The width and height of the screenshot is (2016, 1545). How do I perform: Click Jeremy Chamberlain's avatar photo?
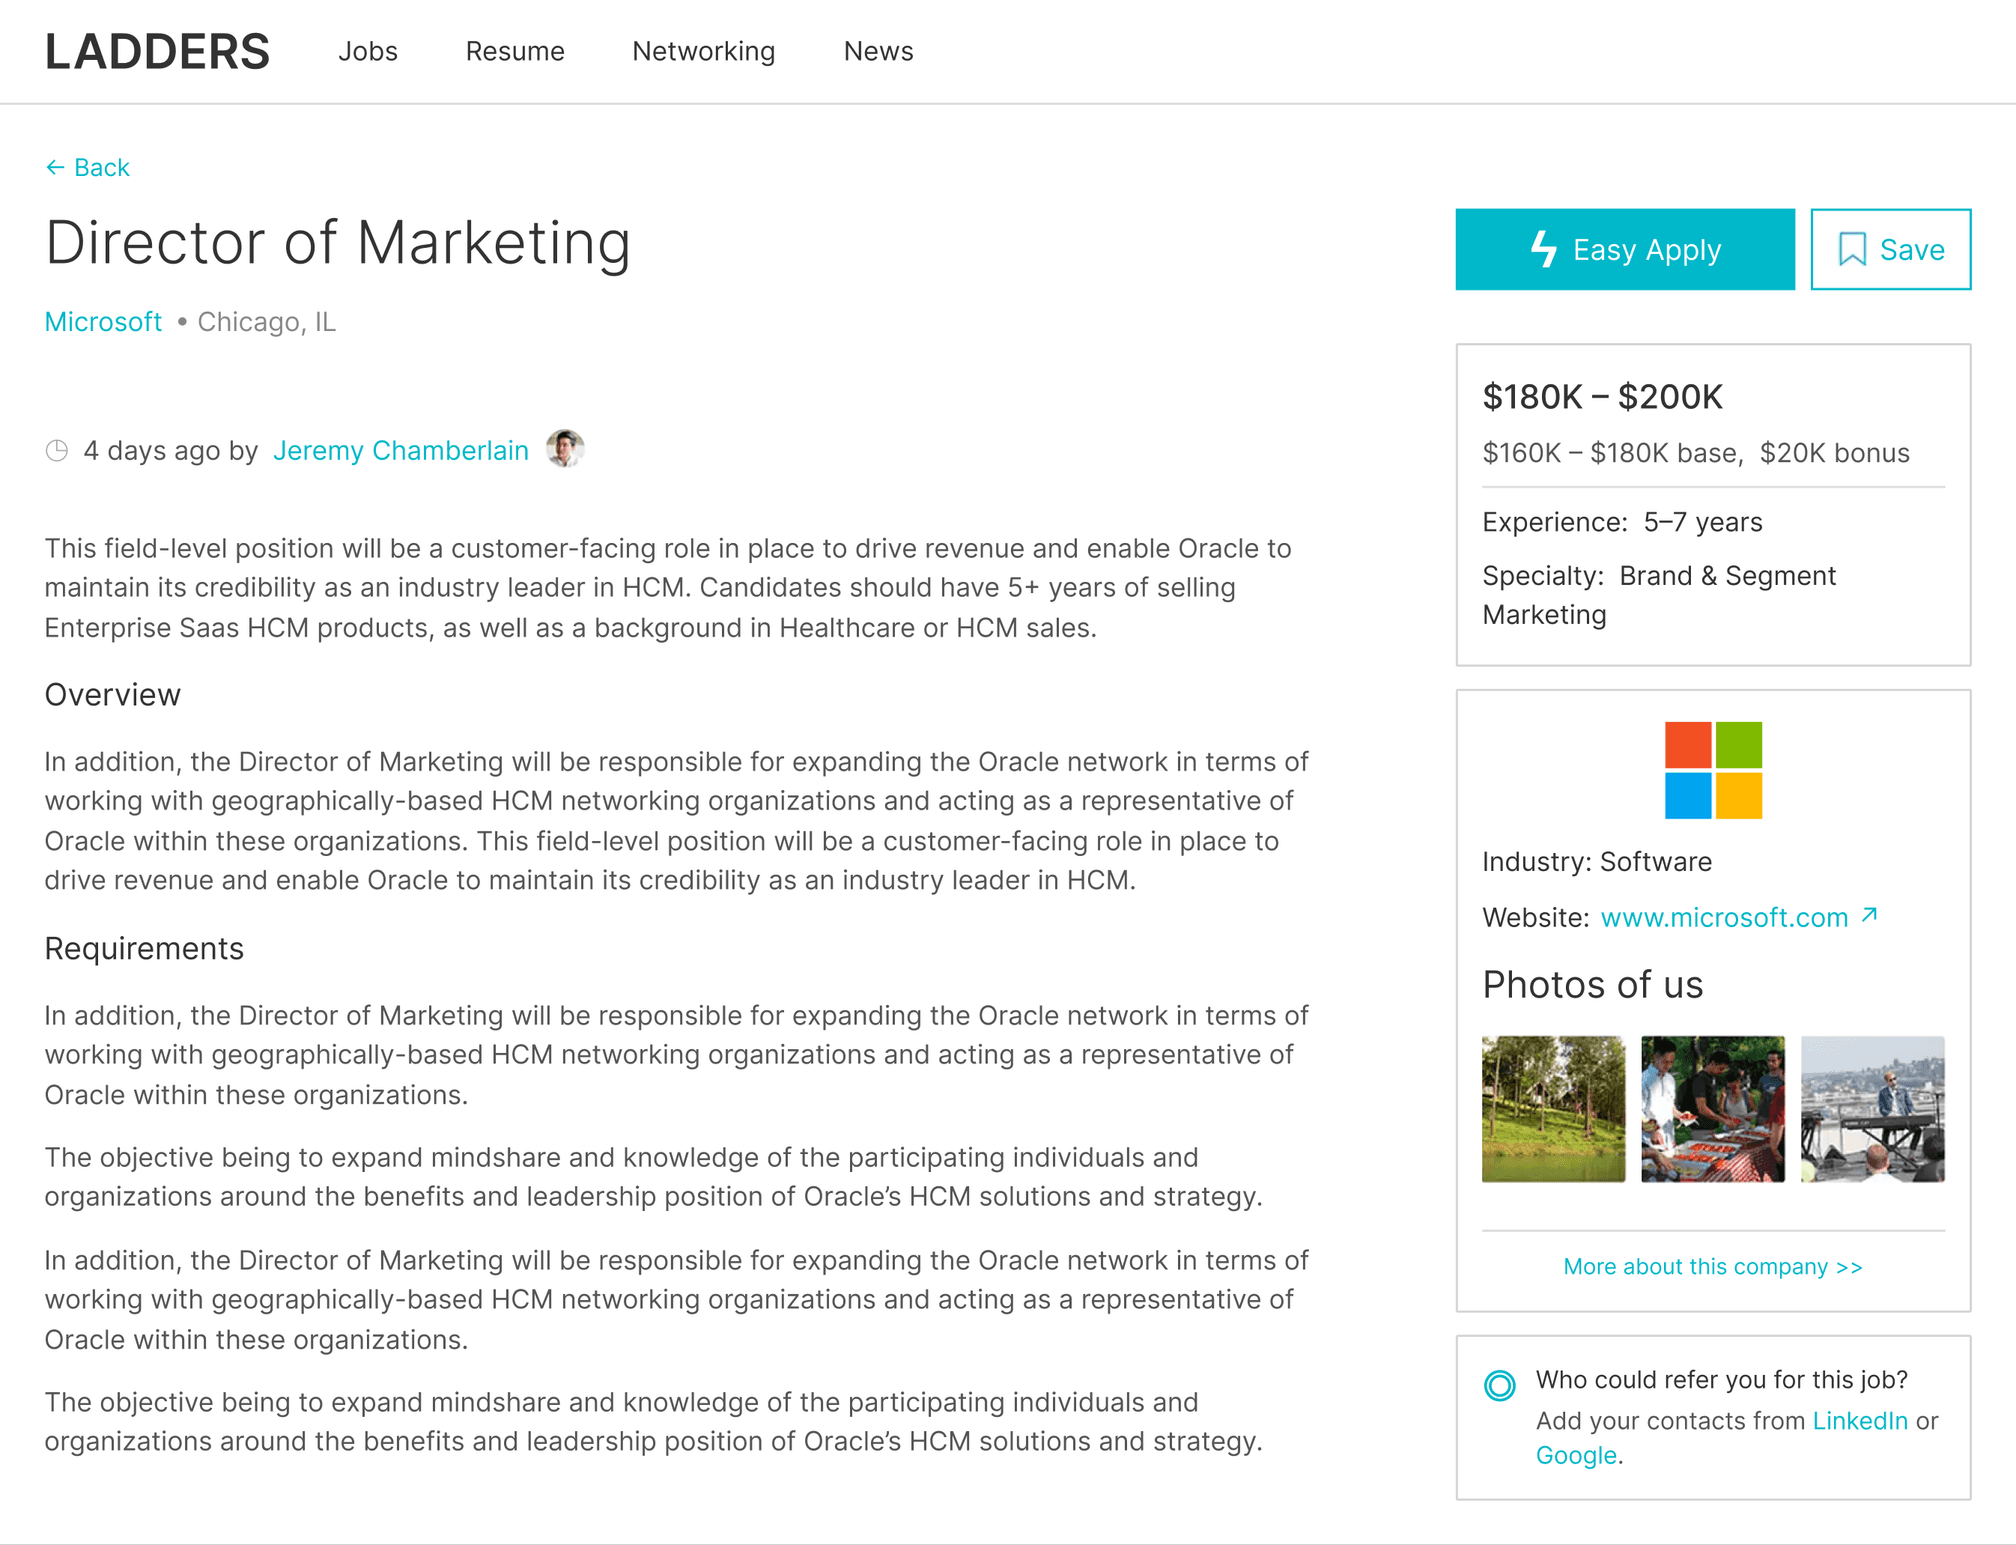[x=565, y=449]
